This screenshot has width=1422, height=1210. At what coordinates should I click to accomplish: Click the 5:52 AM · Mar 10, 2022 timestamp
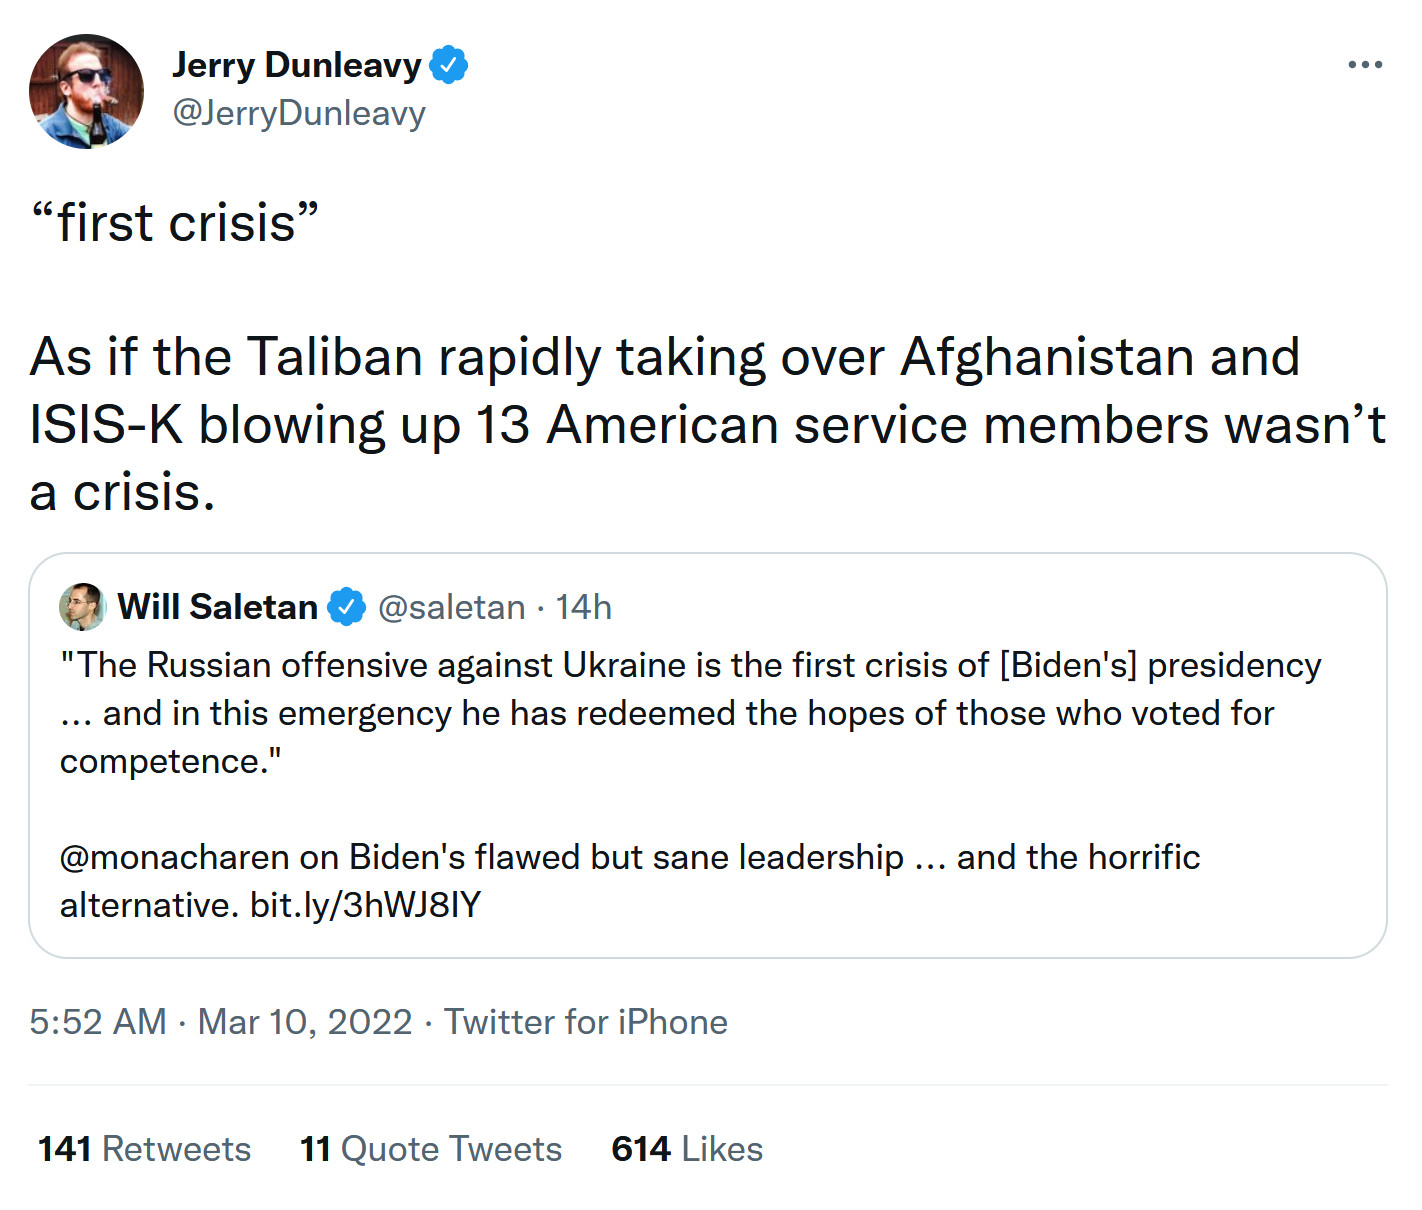coord(220,1022)
